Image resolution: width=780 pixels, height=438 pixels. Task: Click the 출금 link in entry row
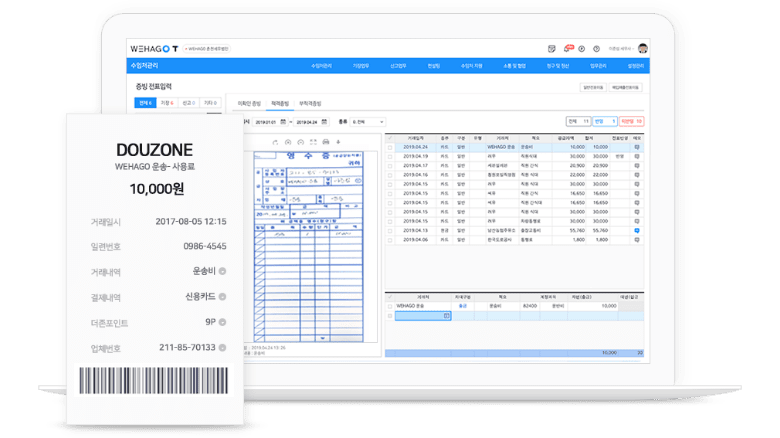coord(463,306)
